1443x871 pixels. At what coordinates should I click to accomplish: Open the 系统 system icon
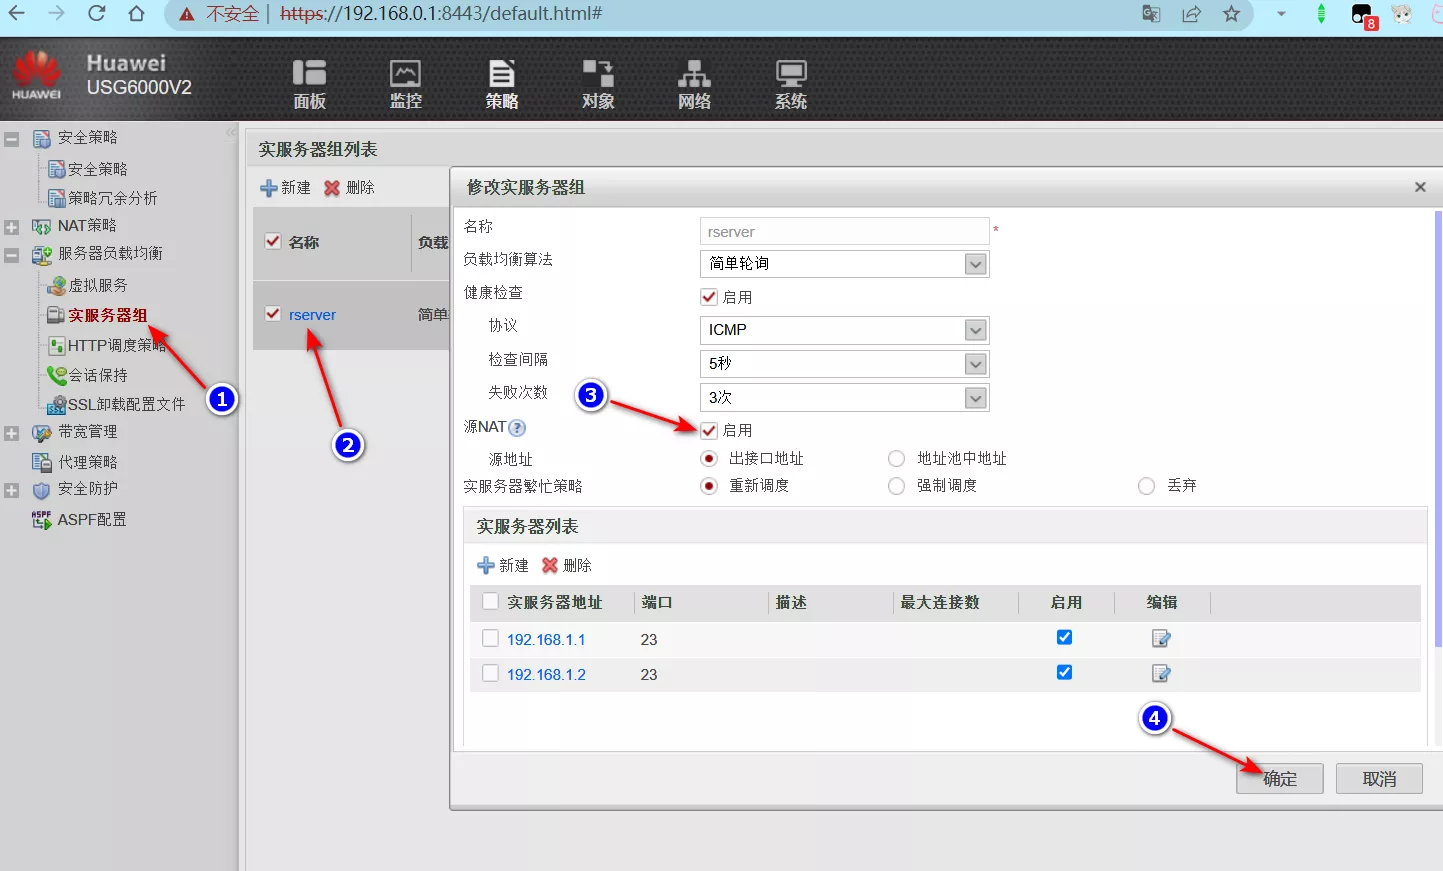[790, 83]
